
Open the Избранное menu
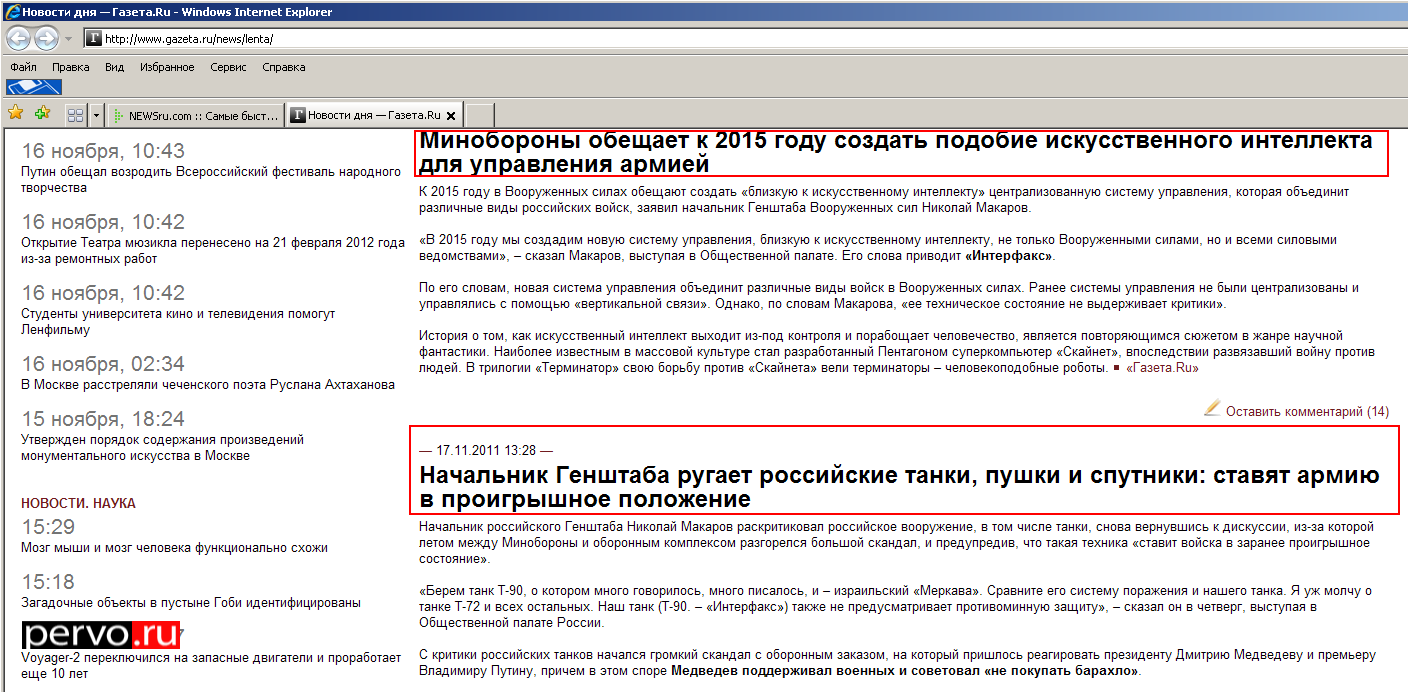click(x=167, y=67)
